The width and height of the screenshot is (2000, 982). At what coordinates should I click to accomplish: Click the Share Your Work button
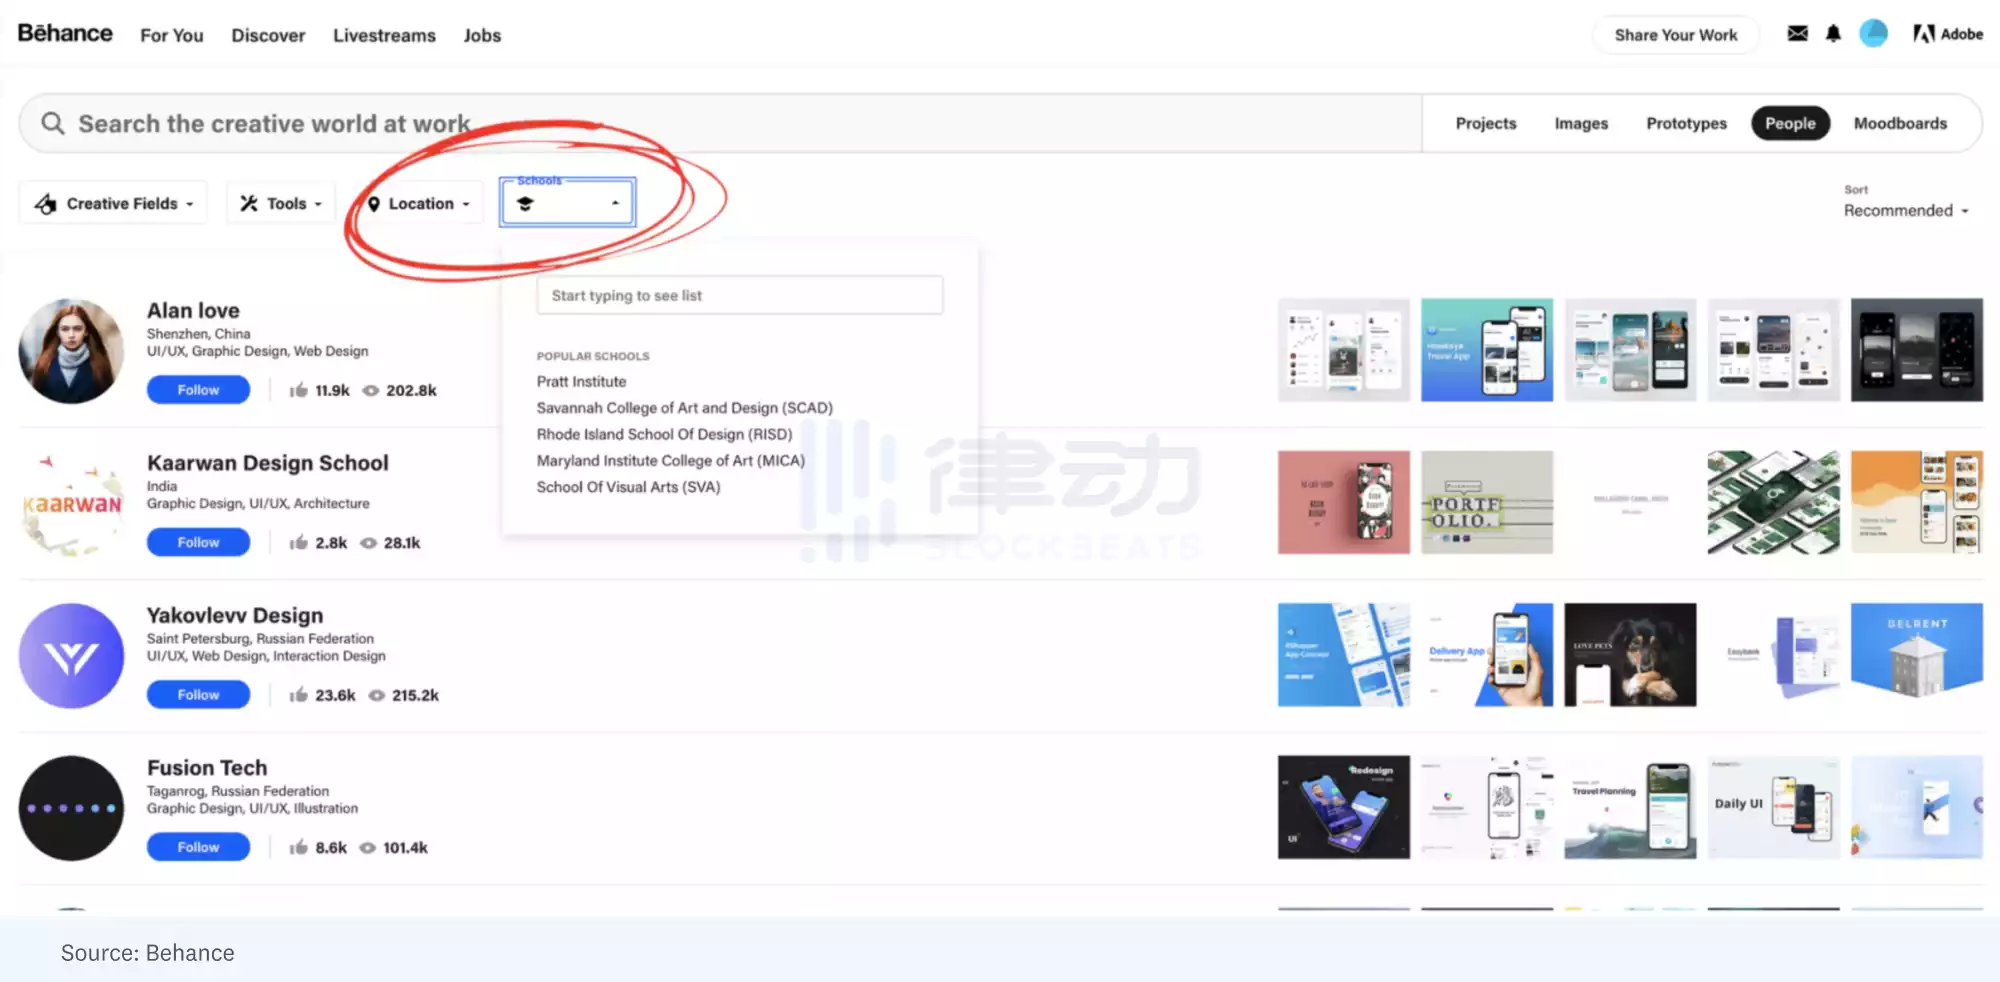coord(1675,35)
